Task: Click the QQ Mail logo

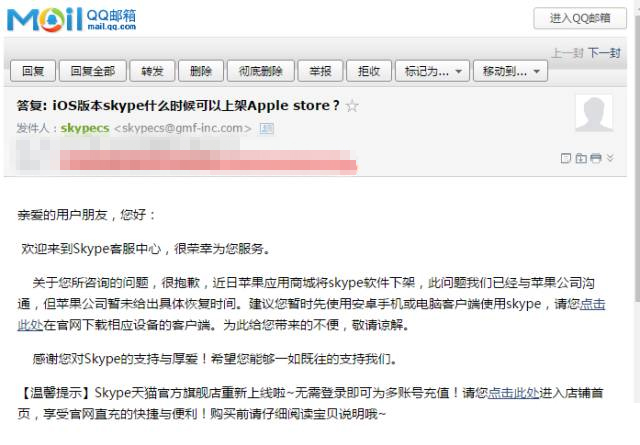Action: [71, 19]
